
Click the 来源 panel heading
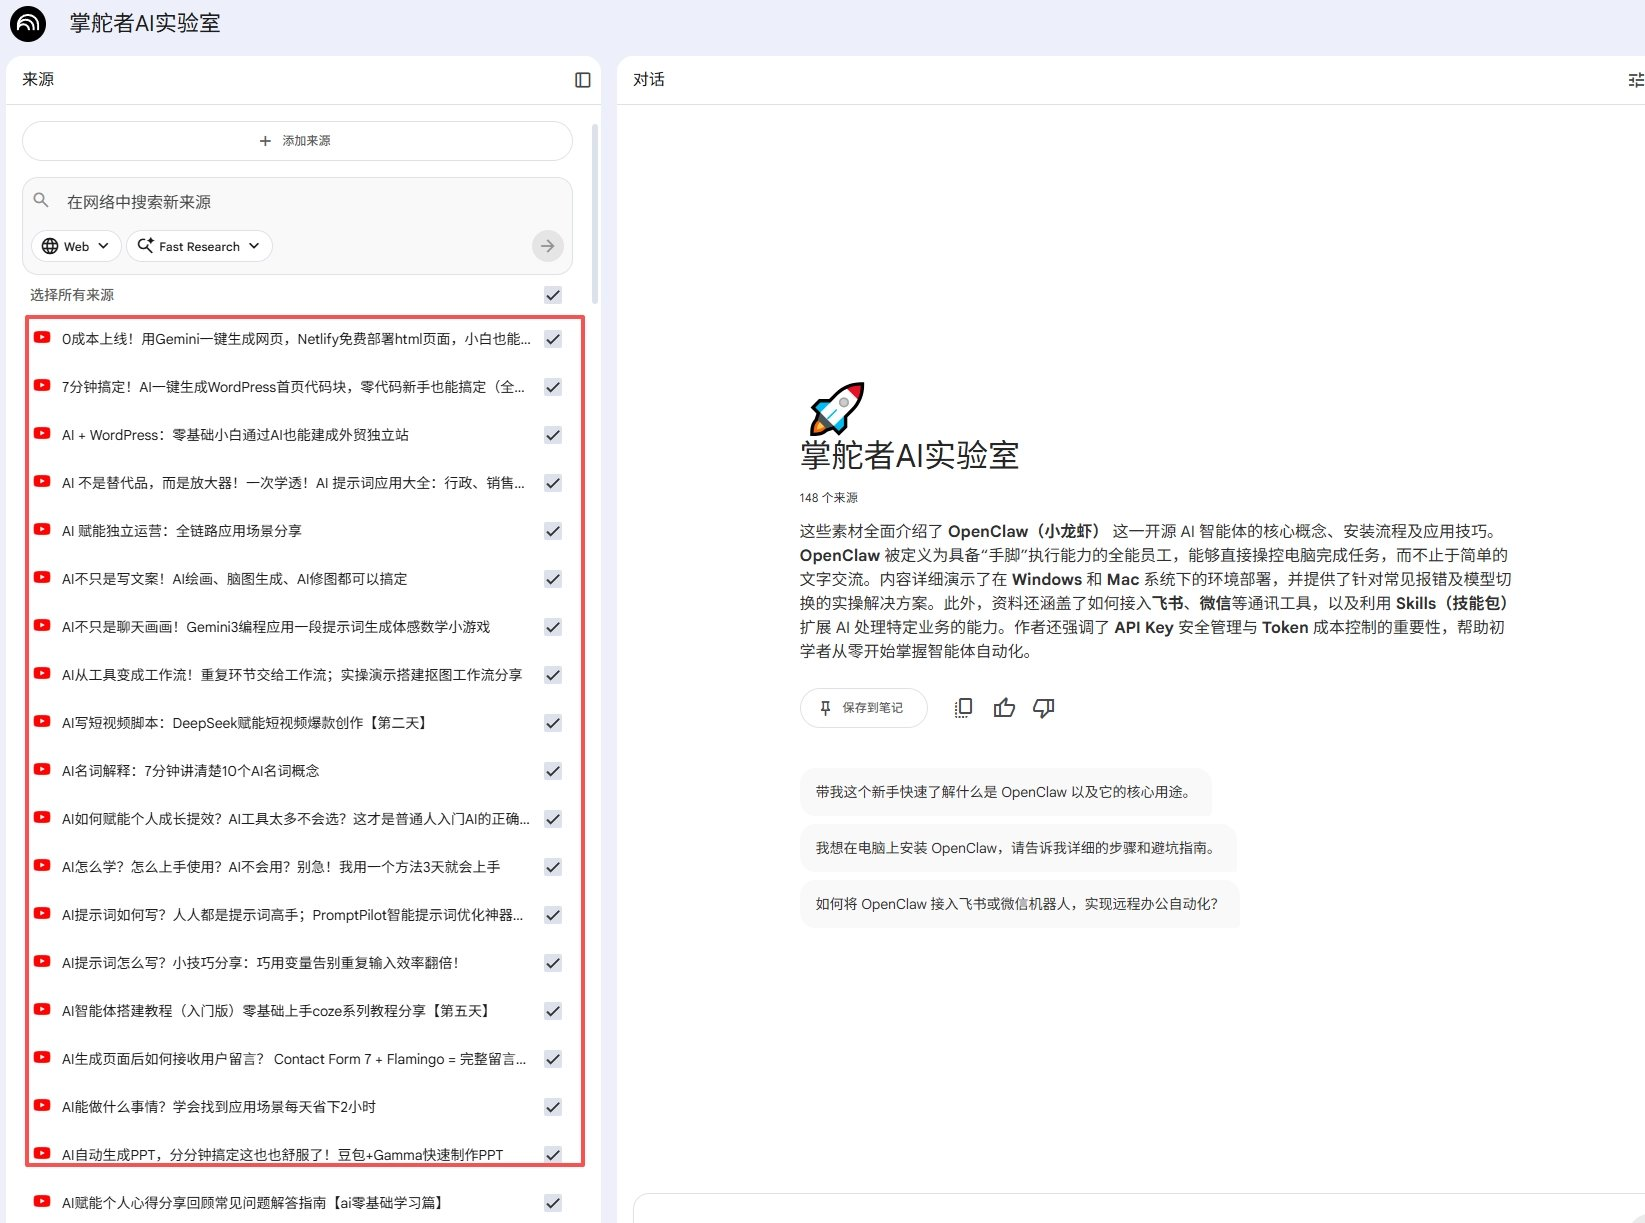pyautogui.click(x=38, y=80)
